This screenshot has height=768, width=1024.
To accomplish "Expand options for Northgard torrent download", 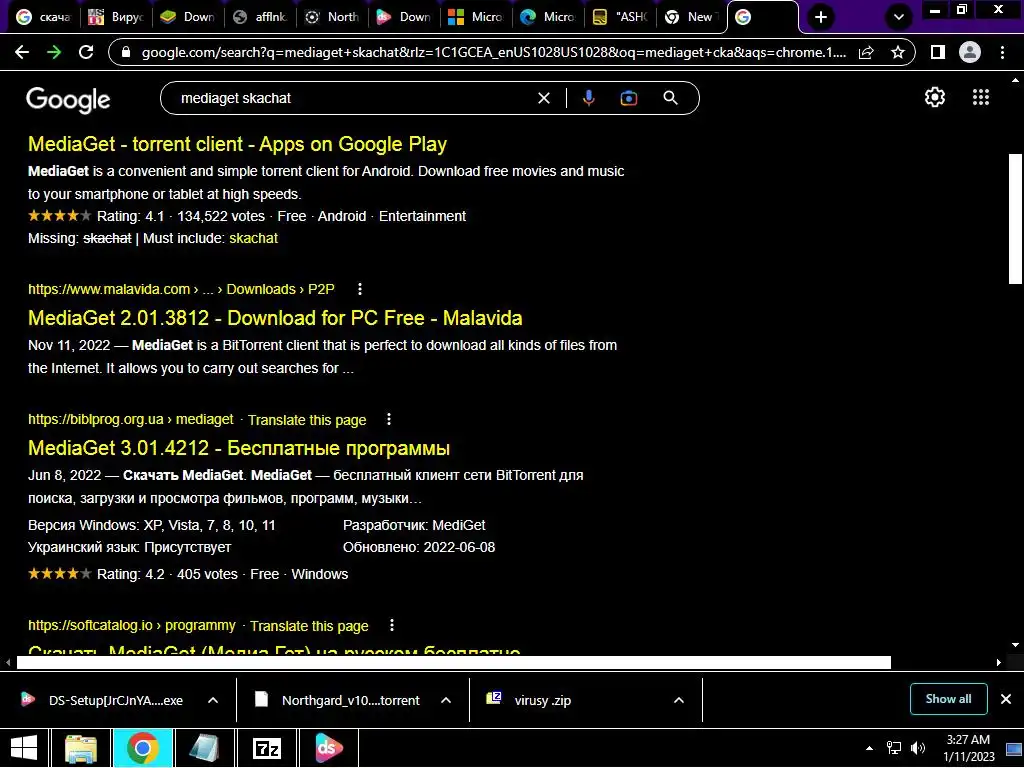I will [446, 700].
